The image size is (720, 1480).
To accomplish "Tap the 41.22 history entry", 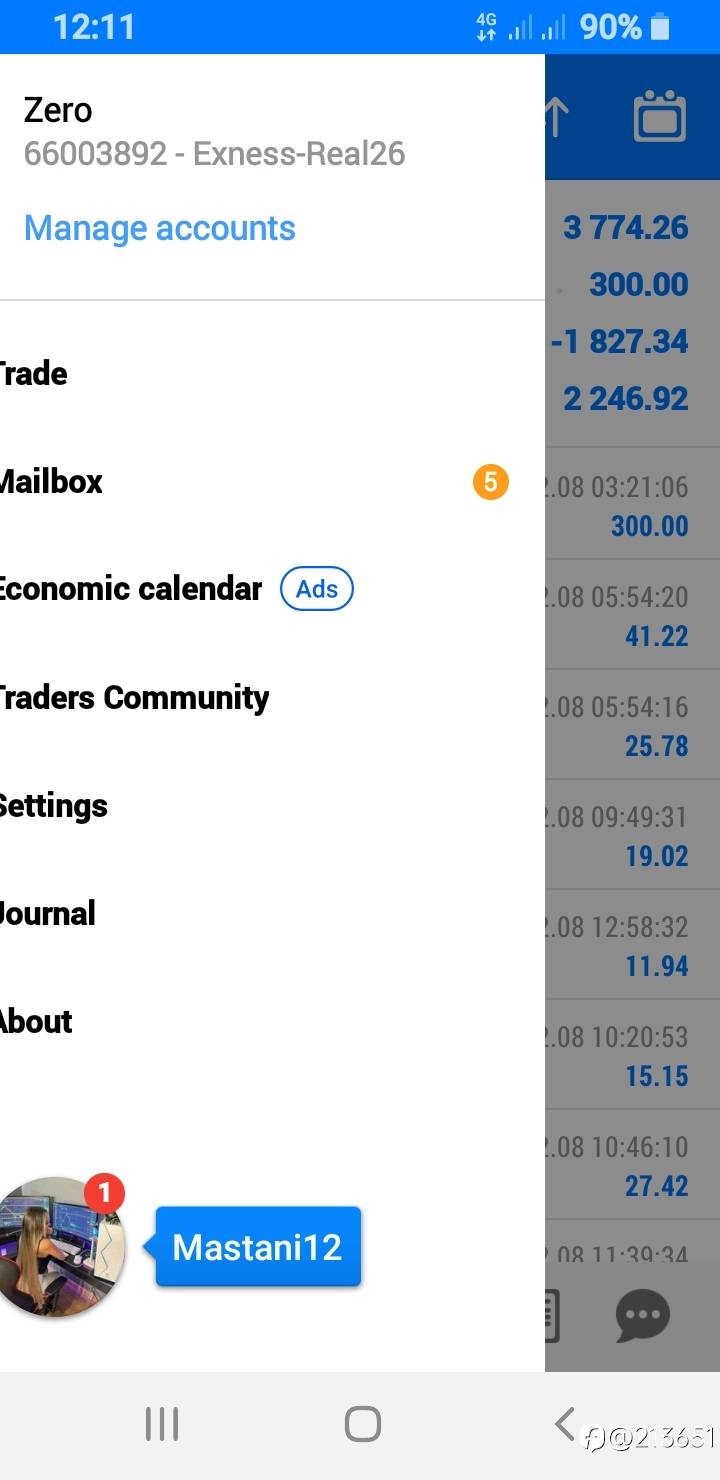I will (632, 615).
